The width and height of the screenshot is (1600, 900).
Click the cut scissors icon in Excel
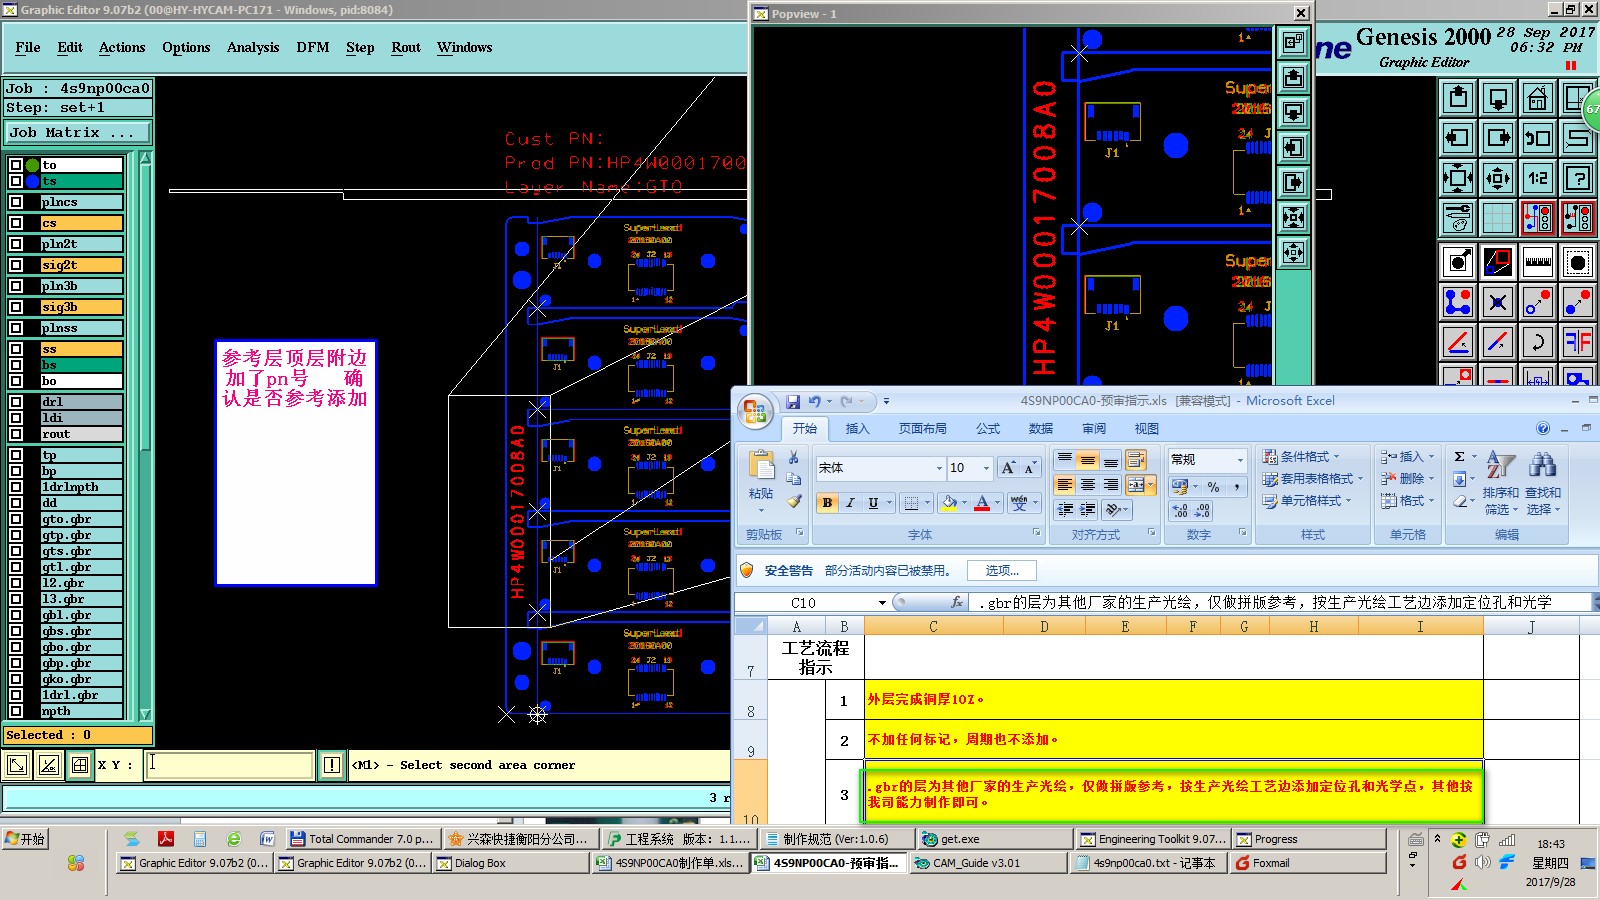[x=794, y=457]
